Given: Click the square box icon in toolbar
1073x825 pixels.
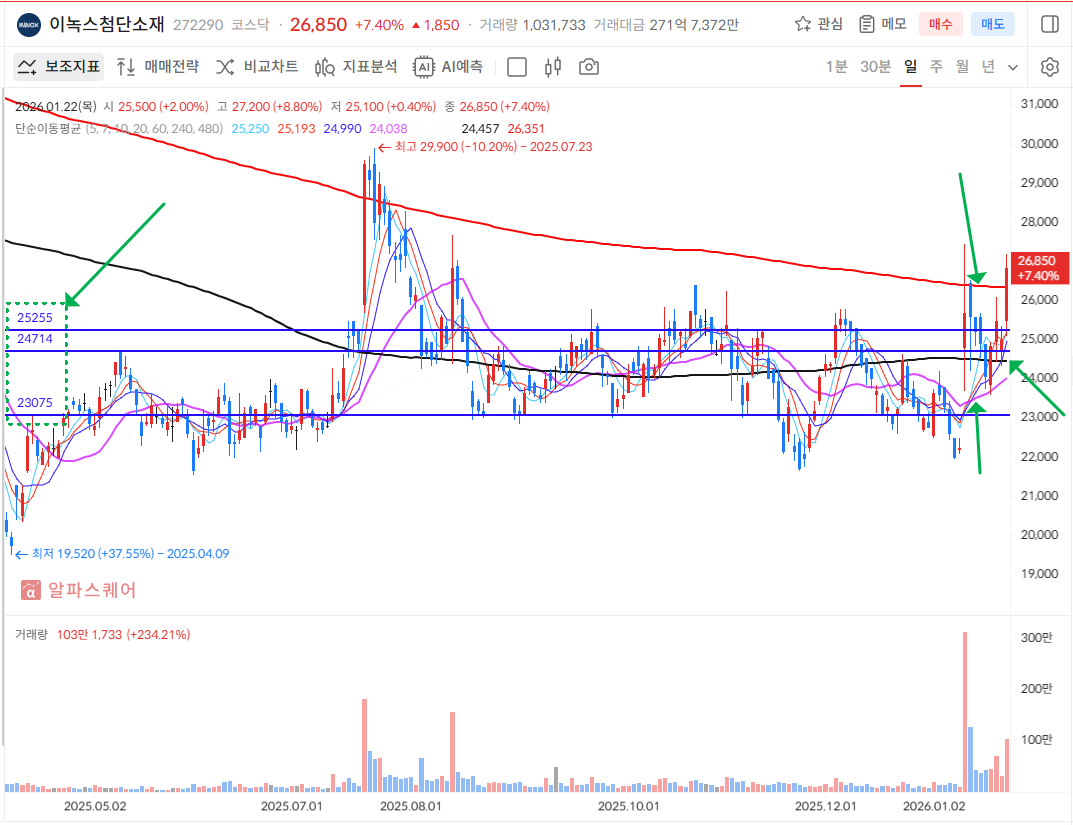Looking at the screenshot, I should (x=517, y=67).
